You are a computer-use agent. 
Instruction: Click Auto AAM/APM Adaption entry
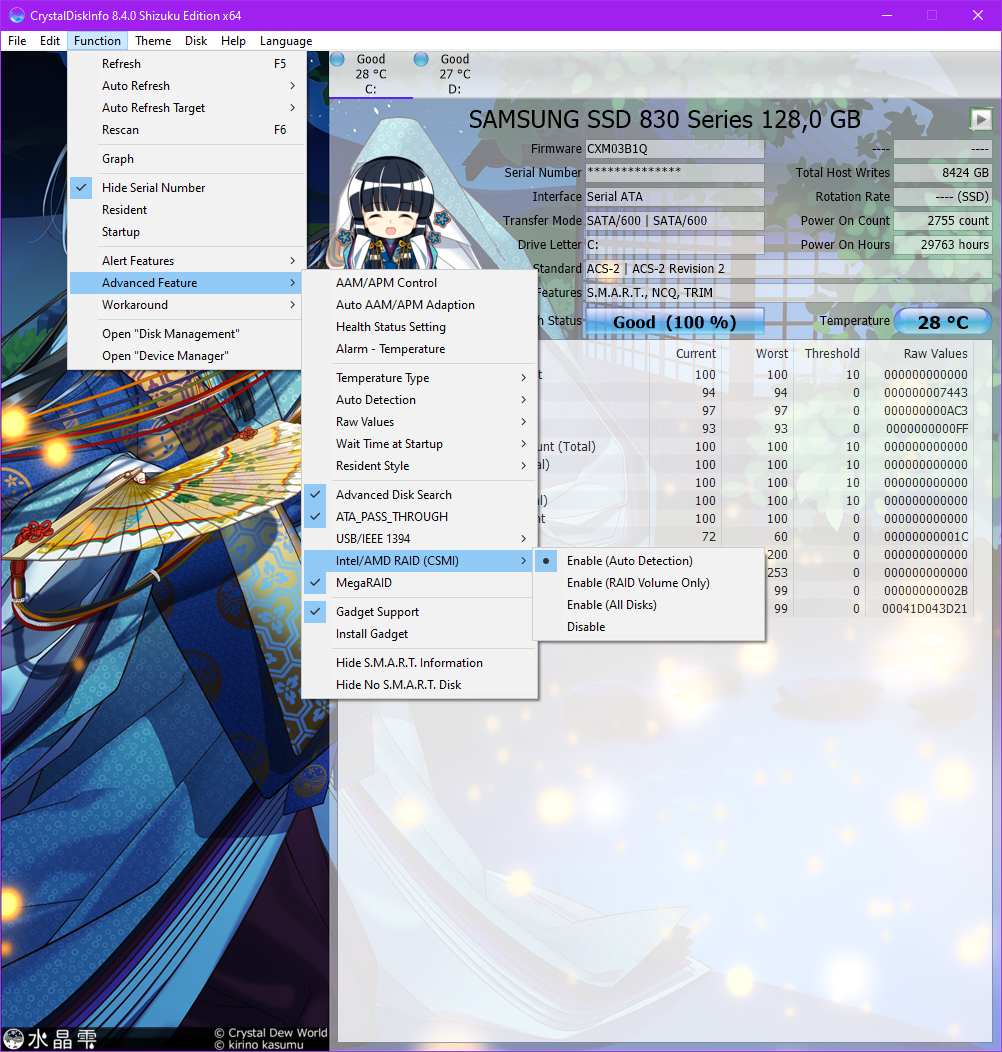pos(420,305)
